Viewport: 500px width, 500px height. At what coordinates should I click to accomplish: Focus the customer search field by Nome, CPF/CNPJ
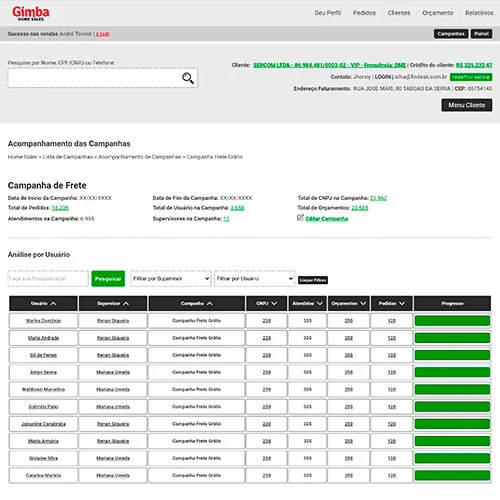(103, 78)
